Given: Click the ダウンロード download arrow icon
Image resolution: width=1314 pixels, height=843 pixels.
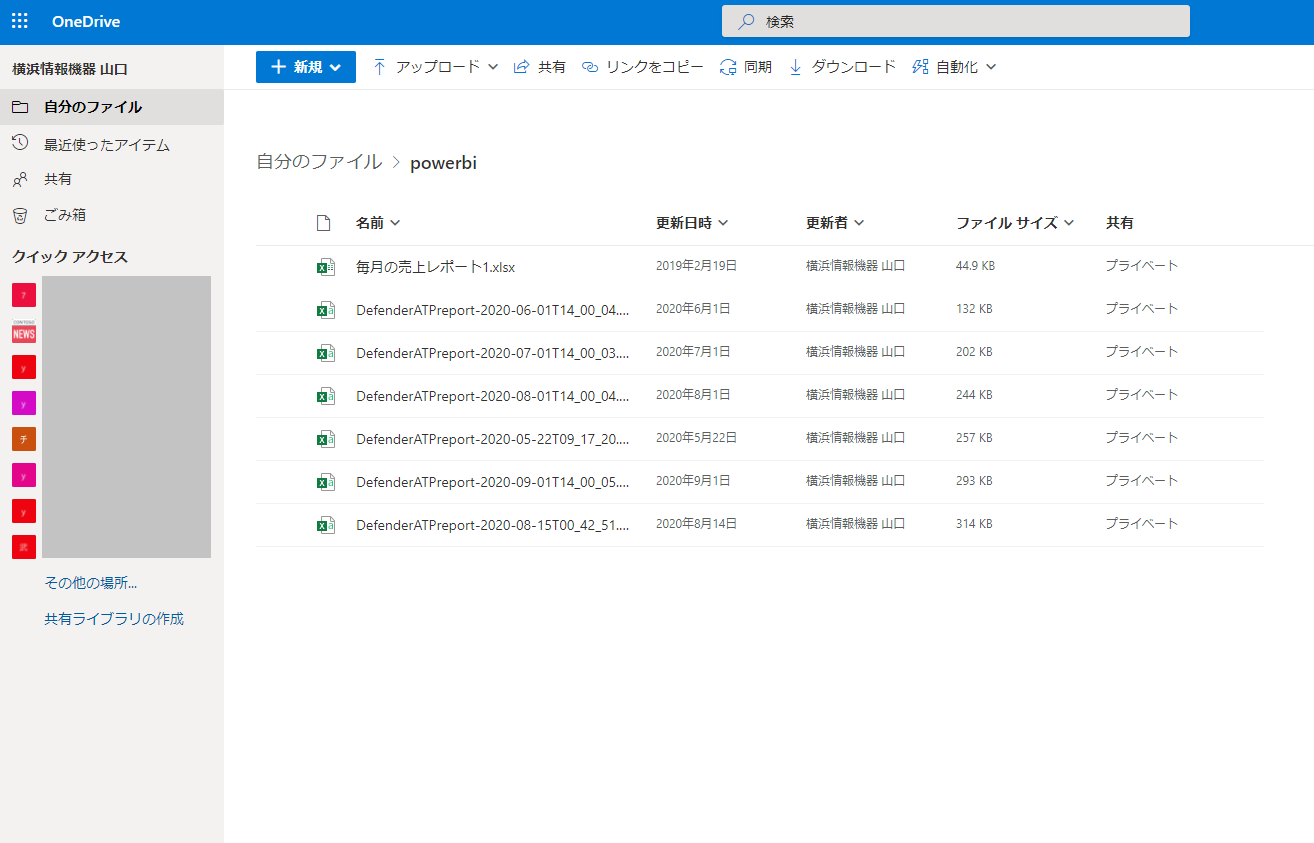Looking at the screenshot, I should pyautogui.click(x=796, y=67).
